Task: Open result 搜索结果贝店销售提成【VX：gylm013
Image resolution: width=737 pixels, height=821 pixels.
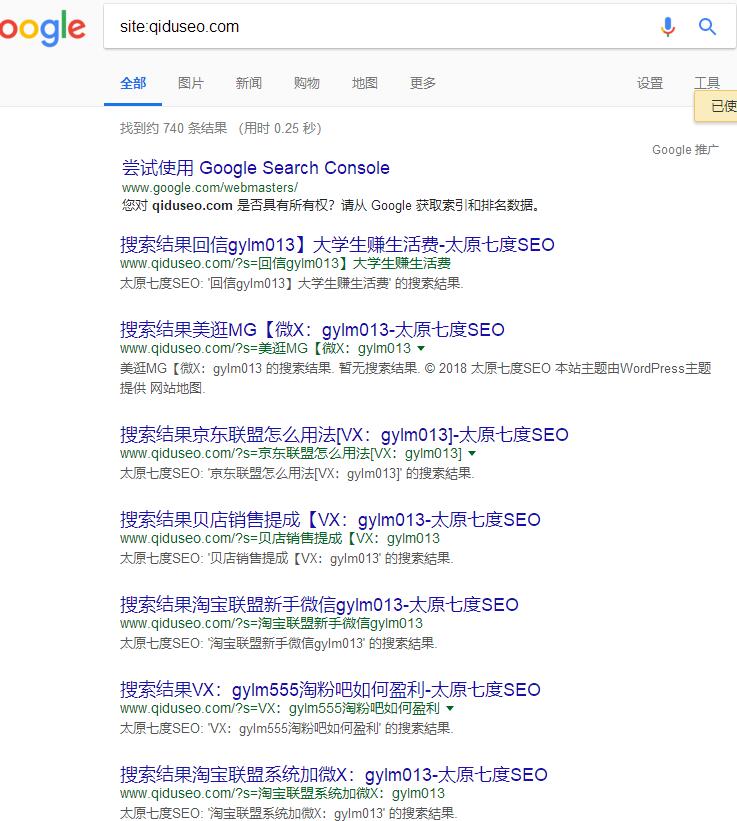Action: click(330, 520)
